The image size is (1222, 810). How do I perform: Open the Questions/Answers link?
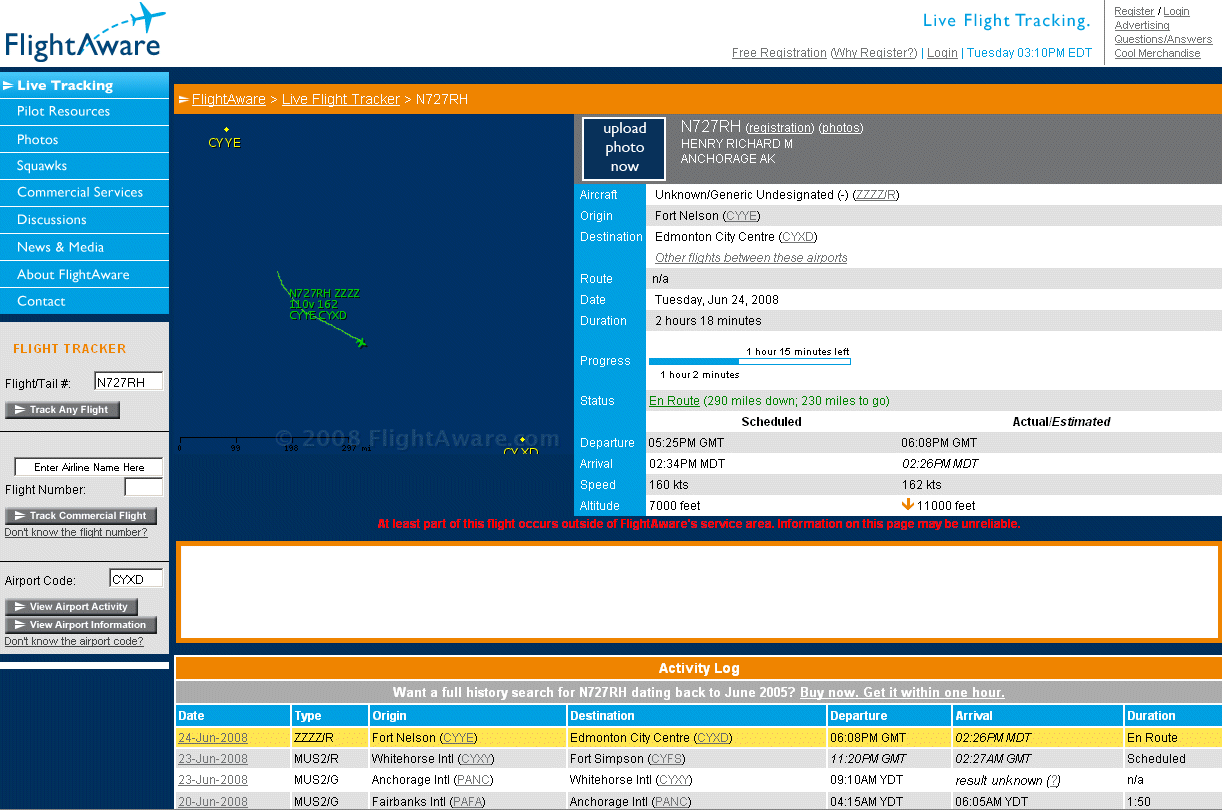point(1163,40)
